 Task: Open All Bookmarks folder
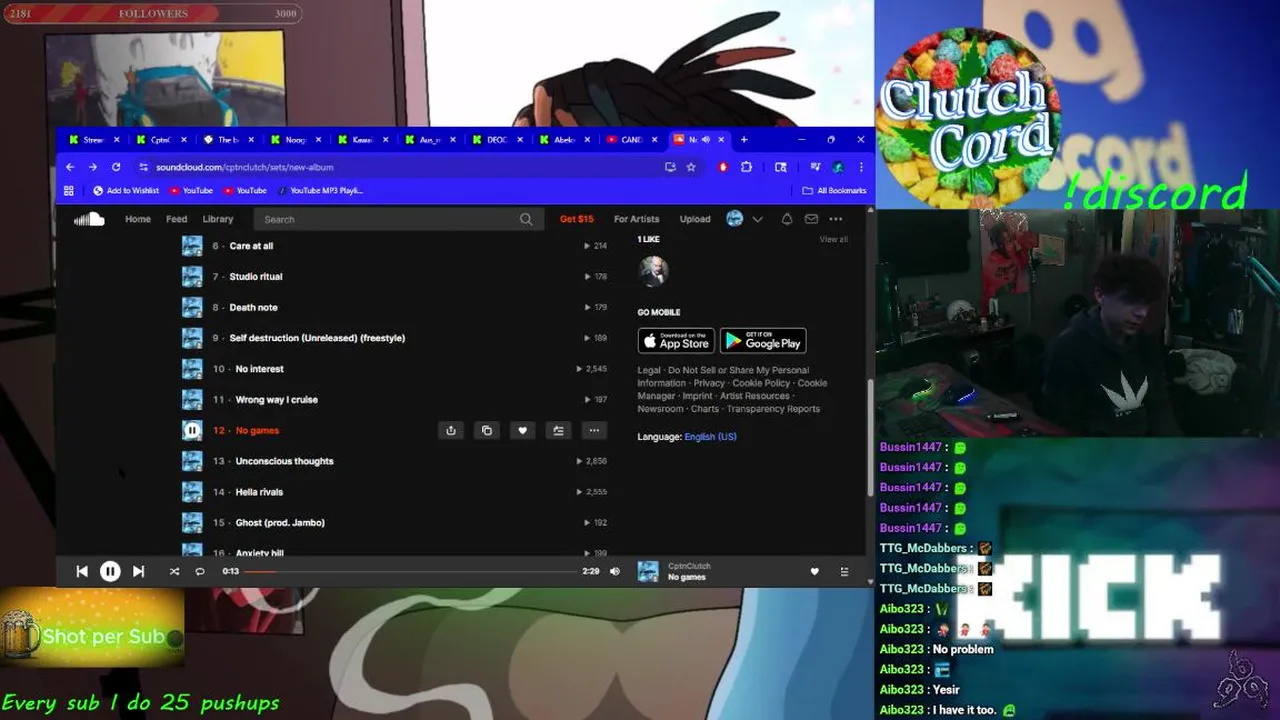(x=834, y=190)
